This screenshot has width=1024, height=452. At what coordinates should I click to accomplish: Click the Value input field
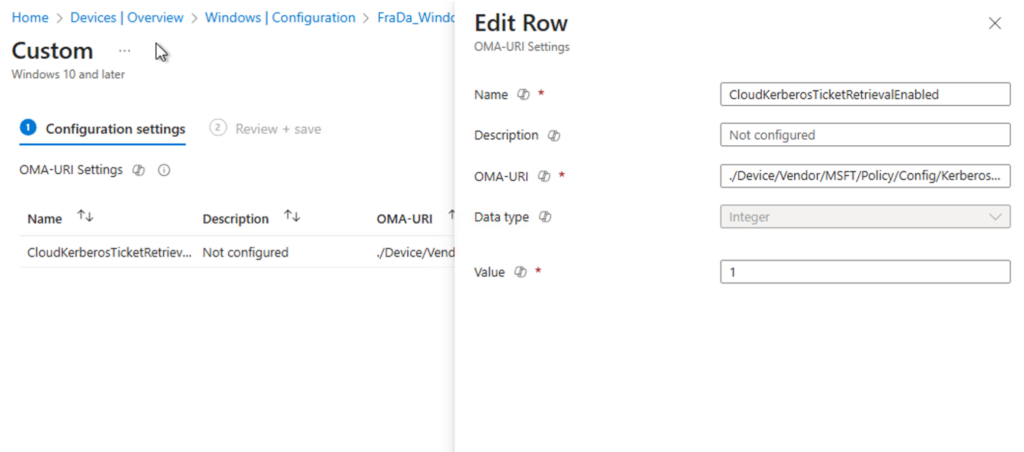865,272
